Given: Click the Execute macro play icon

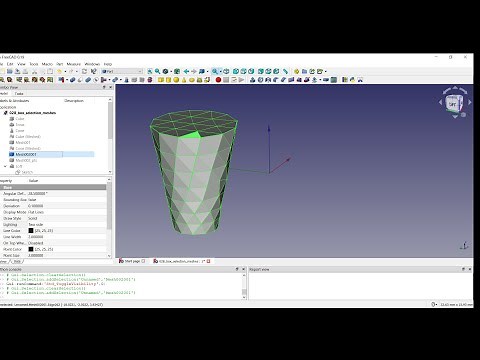Looking at the screenshot, I should click(241, 80).
